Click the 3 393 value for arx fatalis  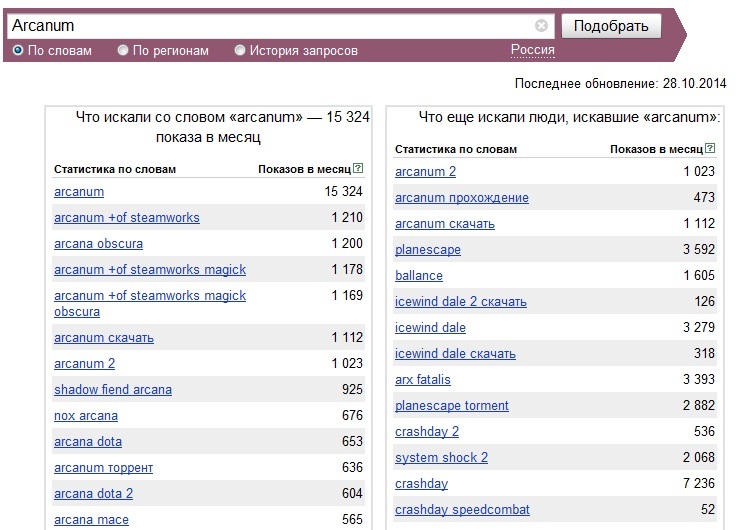(699, 379)
